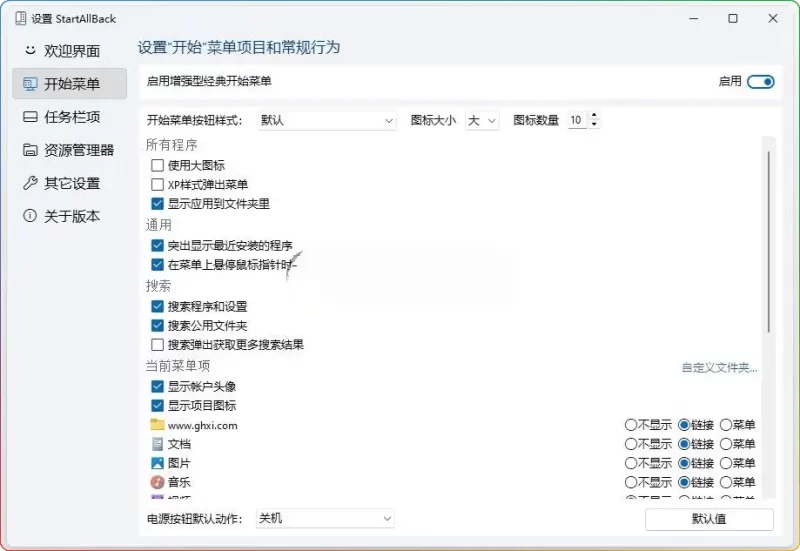
Task: Uncheck 突出显示最近安装的程序
Action: (157, 245)
